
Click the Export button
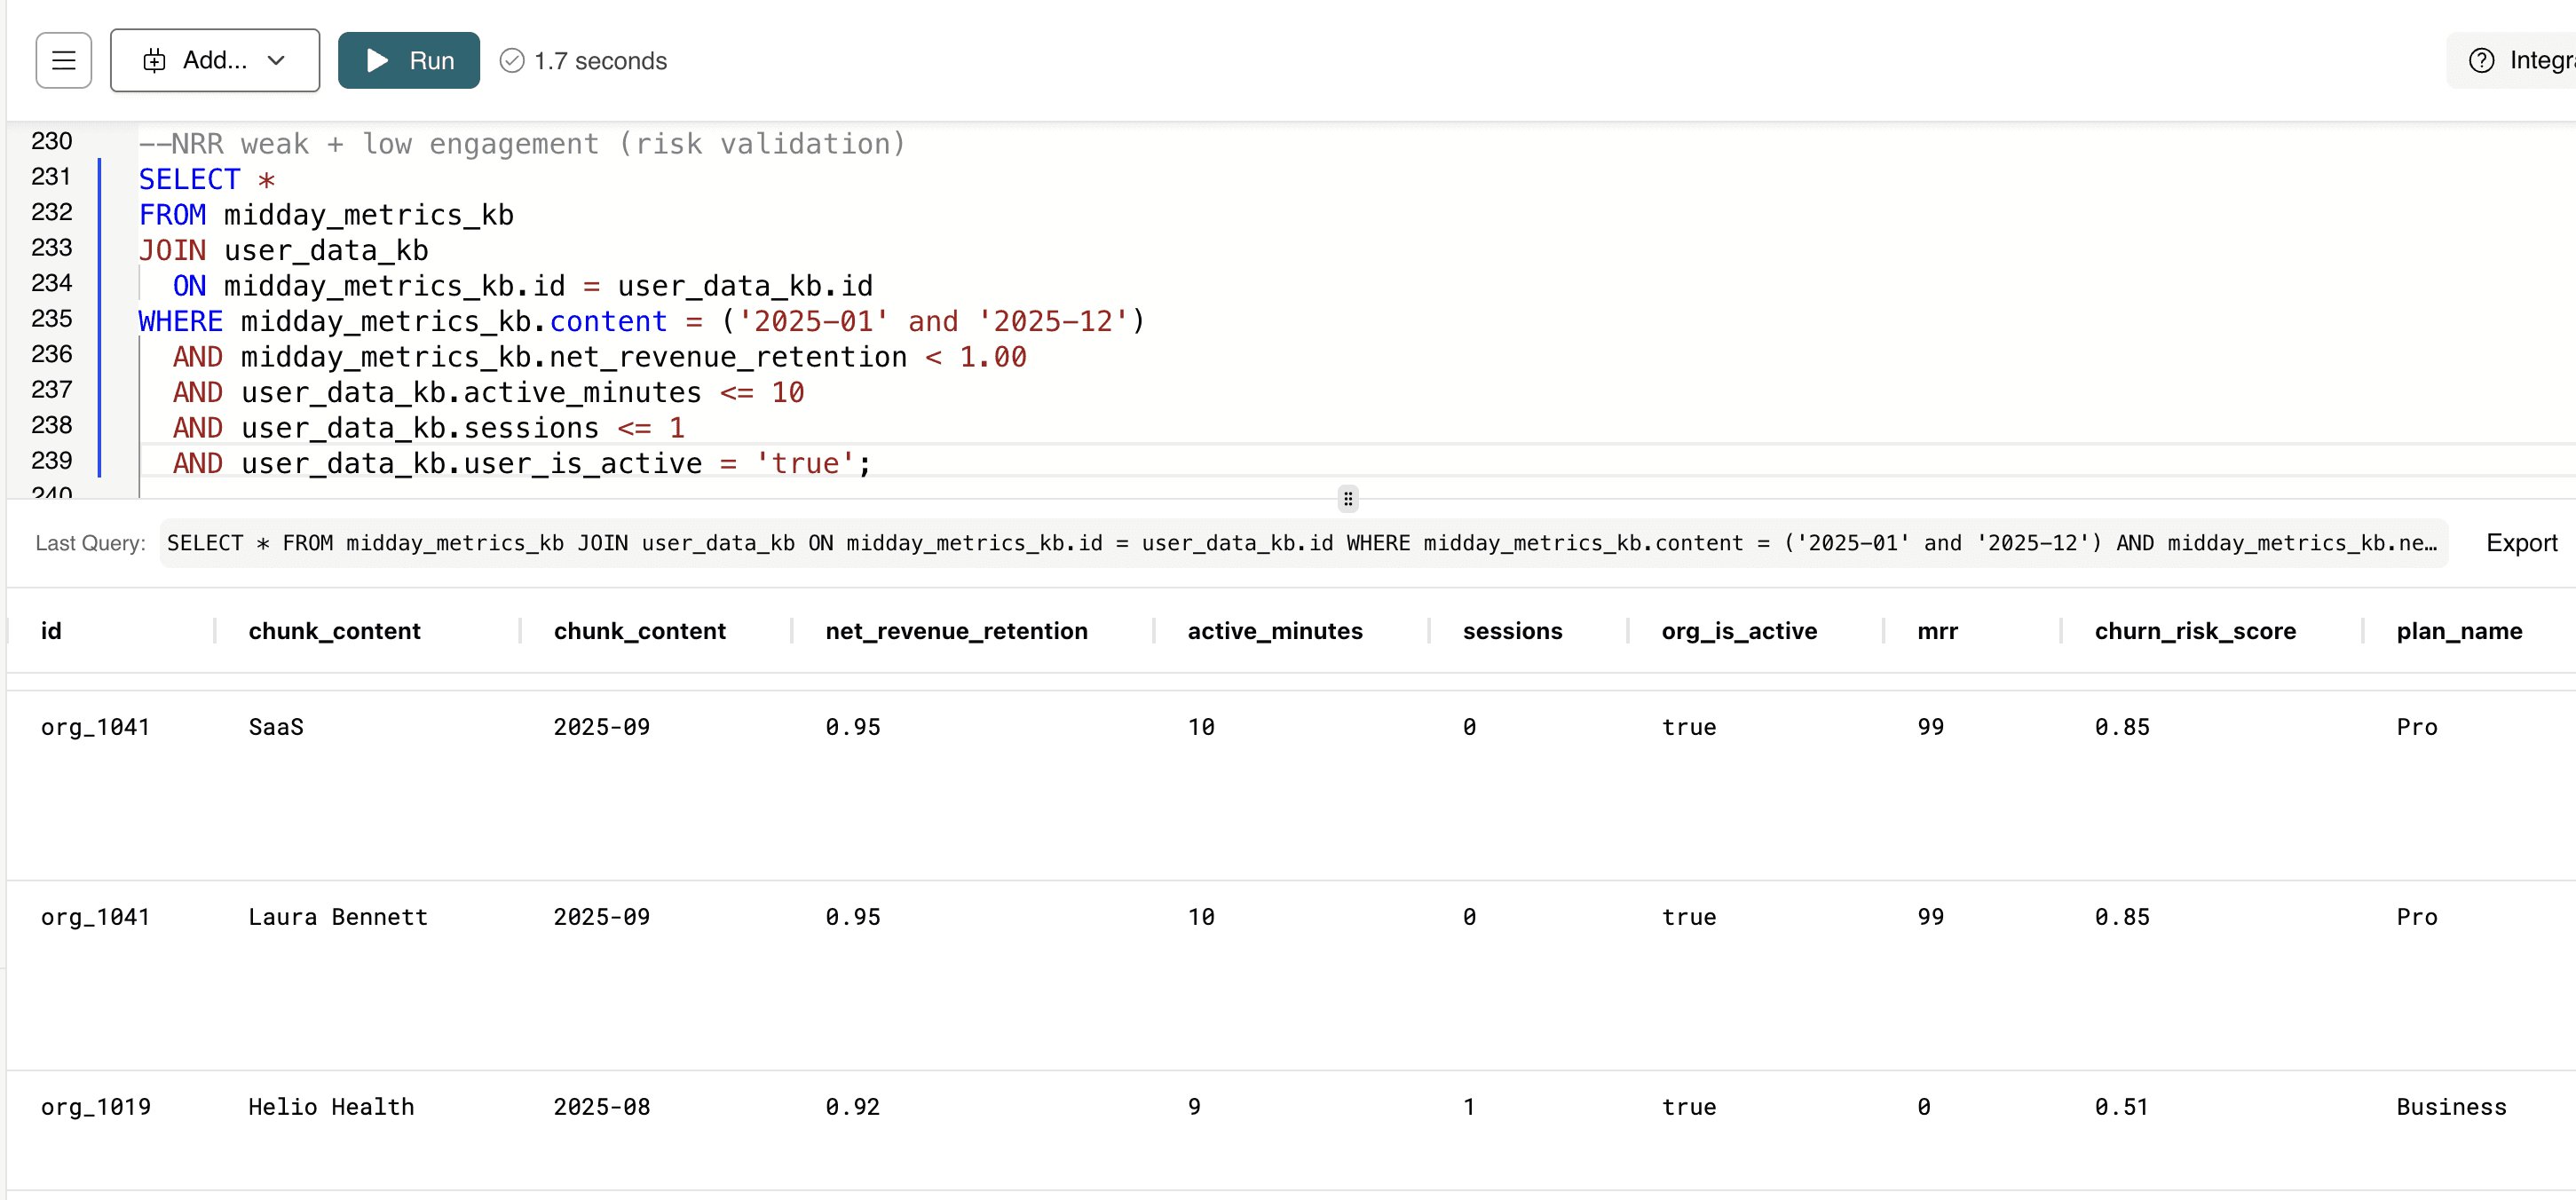(2521, 543)
